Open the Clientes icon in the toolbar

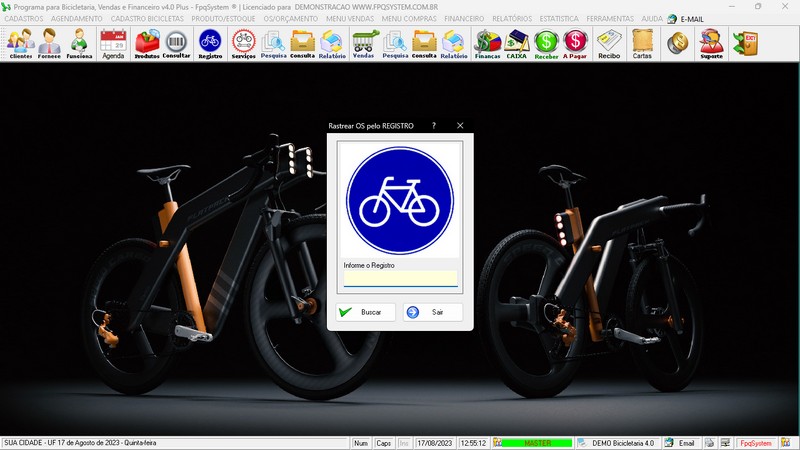pos(21,44)
